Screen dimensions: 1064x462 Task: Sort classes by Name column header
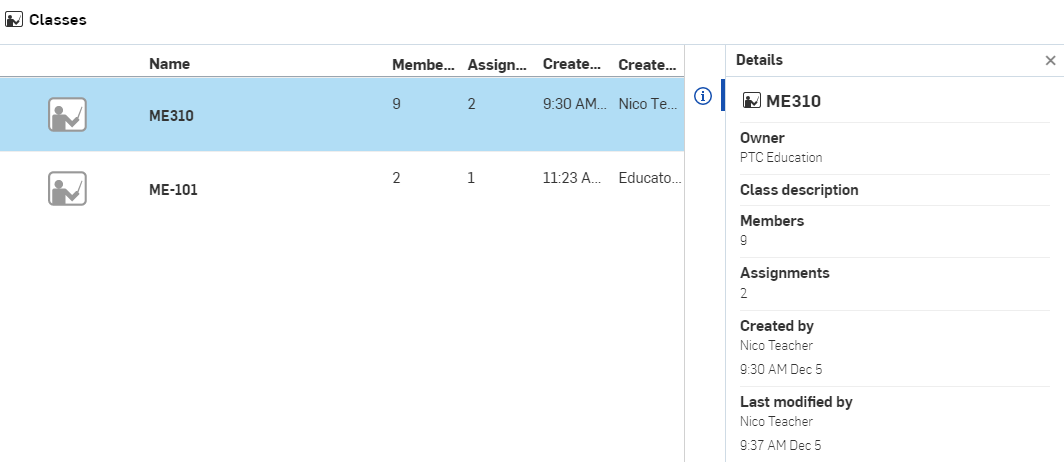[169, 64]
